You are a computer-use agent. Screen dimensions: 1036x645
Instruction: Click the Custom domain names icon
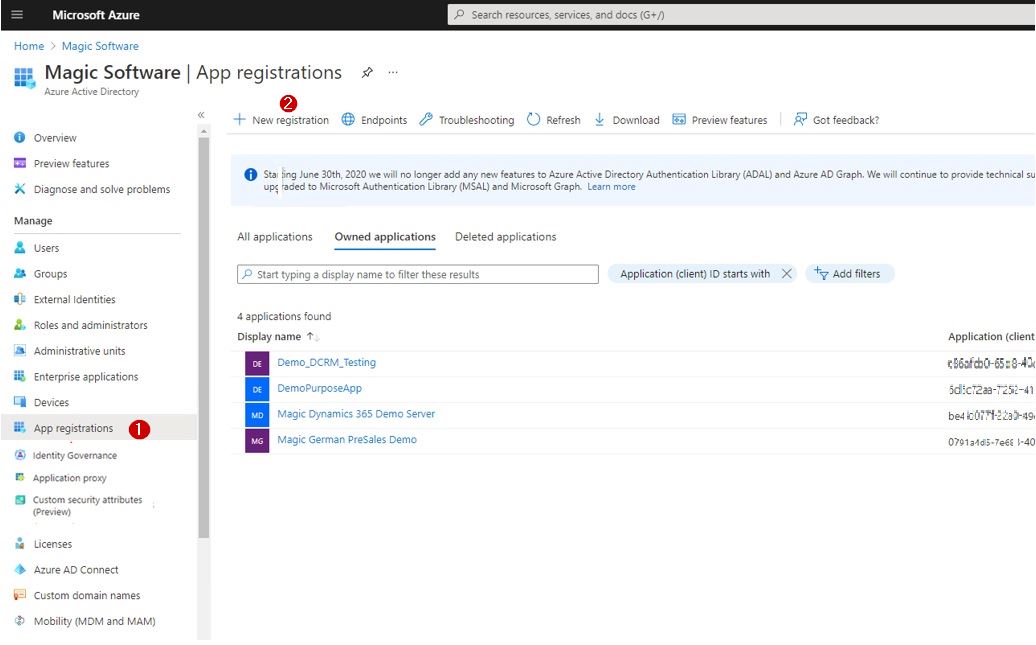[x=20, y=595]
